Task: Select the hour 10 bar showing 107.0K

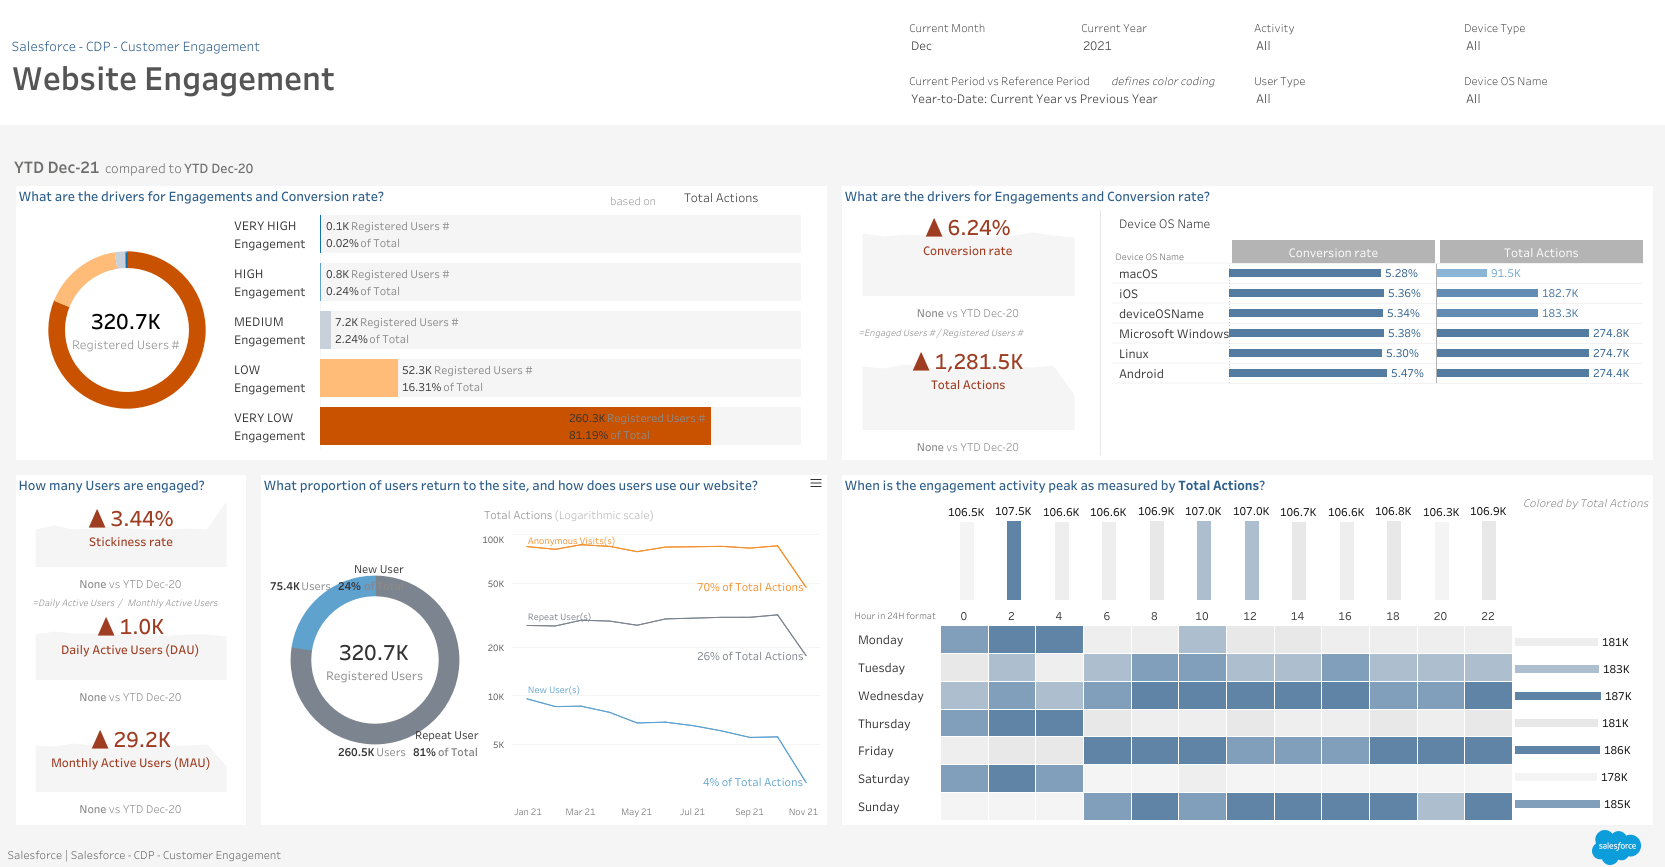Action: 1203,561
